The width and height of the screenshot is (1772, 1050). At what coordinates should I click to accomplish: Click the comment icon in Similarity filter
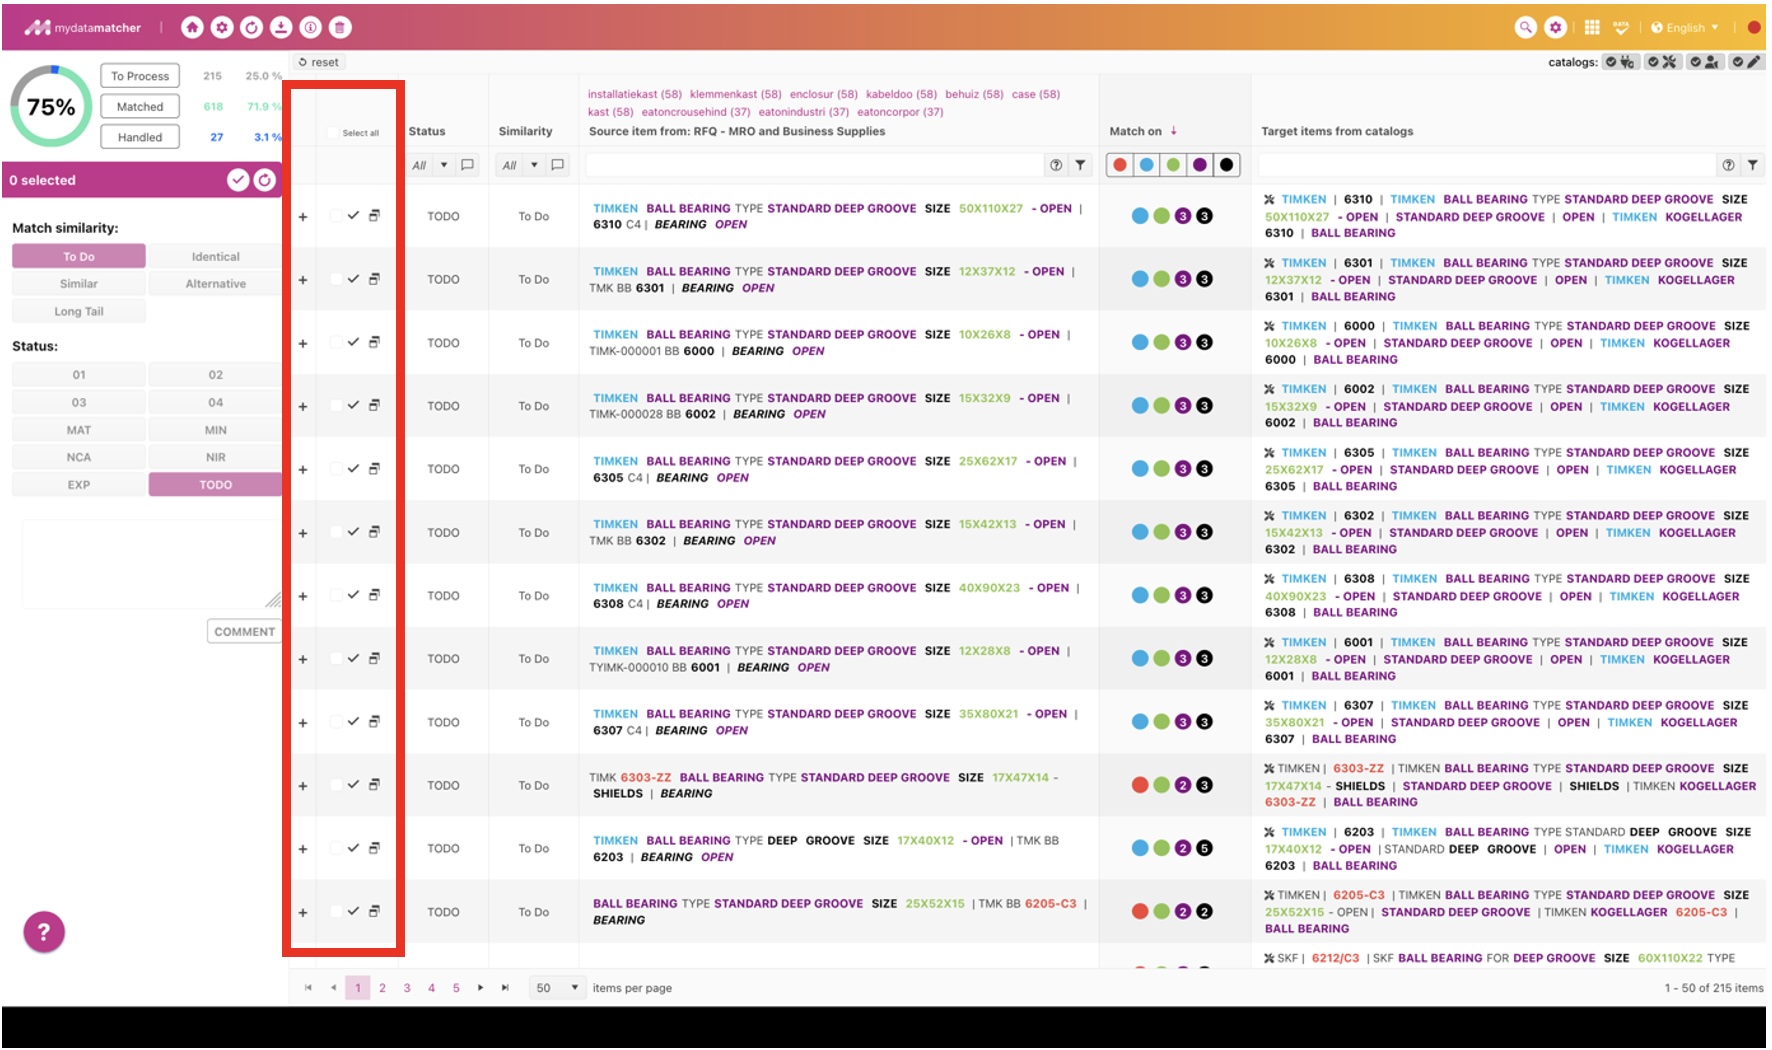click(558, 165)
